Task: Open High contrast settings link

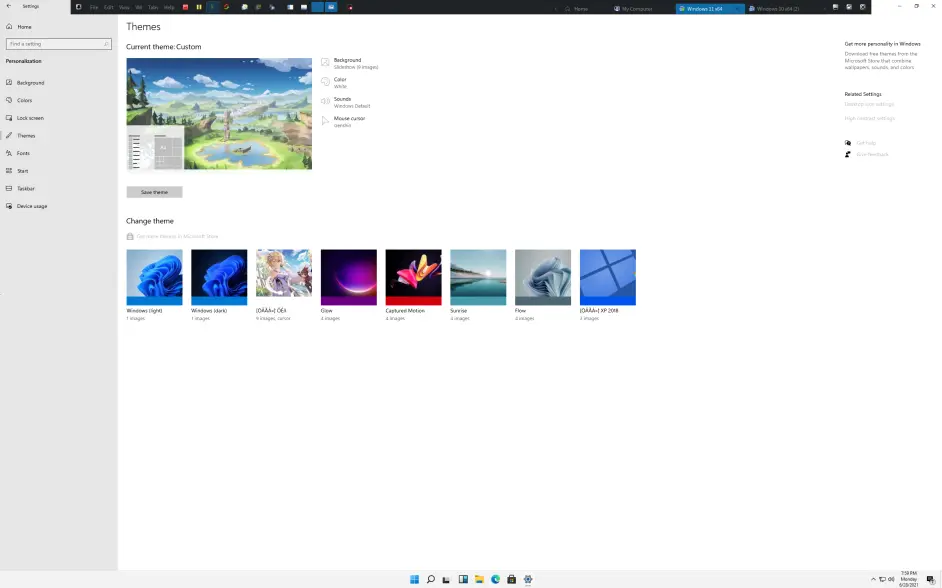Action: (x=869, y=118)
